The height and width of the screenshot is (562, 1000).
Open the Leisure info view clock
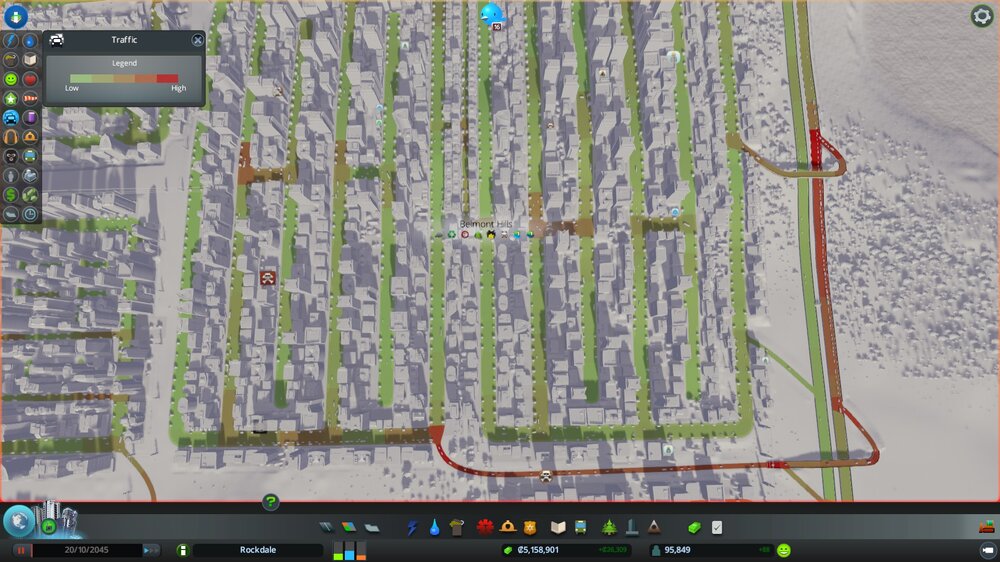[30, 214]
